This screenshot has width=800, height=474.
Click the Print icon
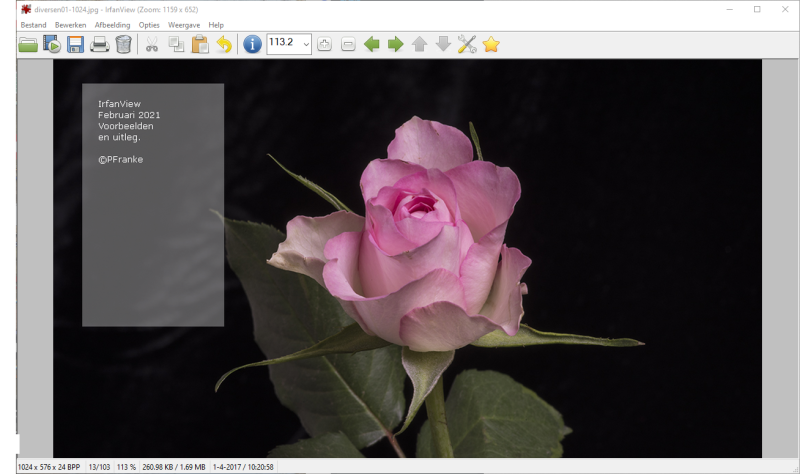click(100, 44)
